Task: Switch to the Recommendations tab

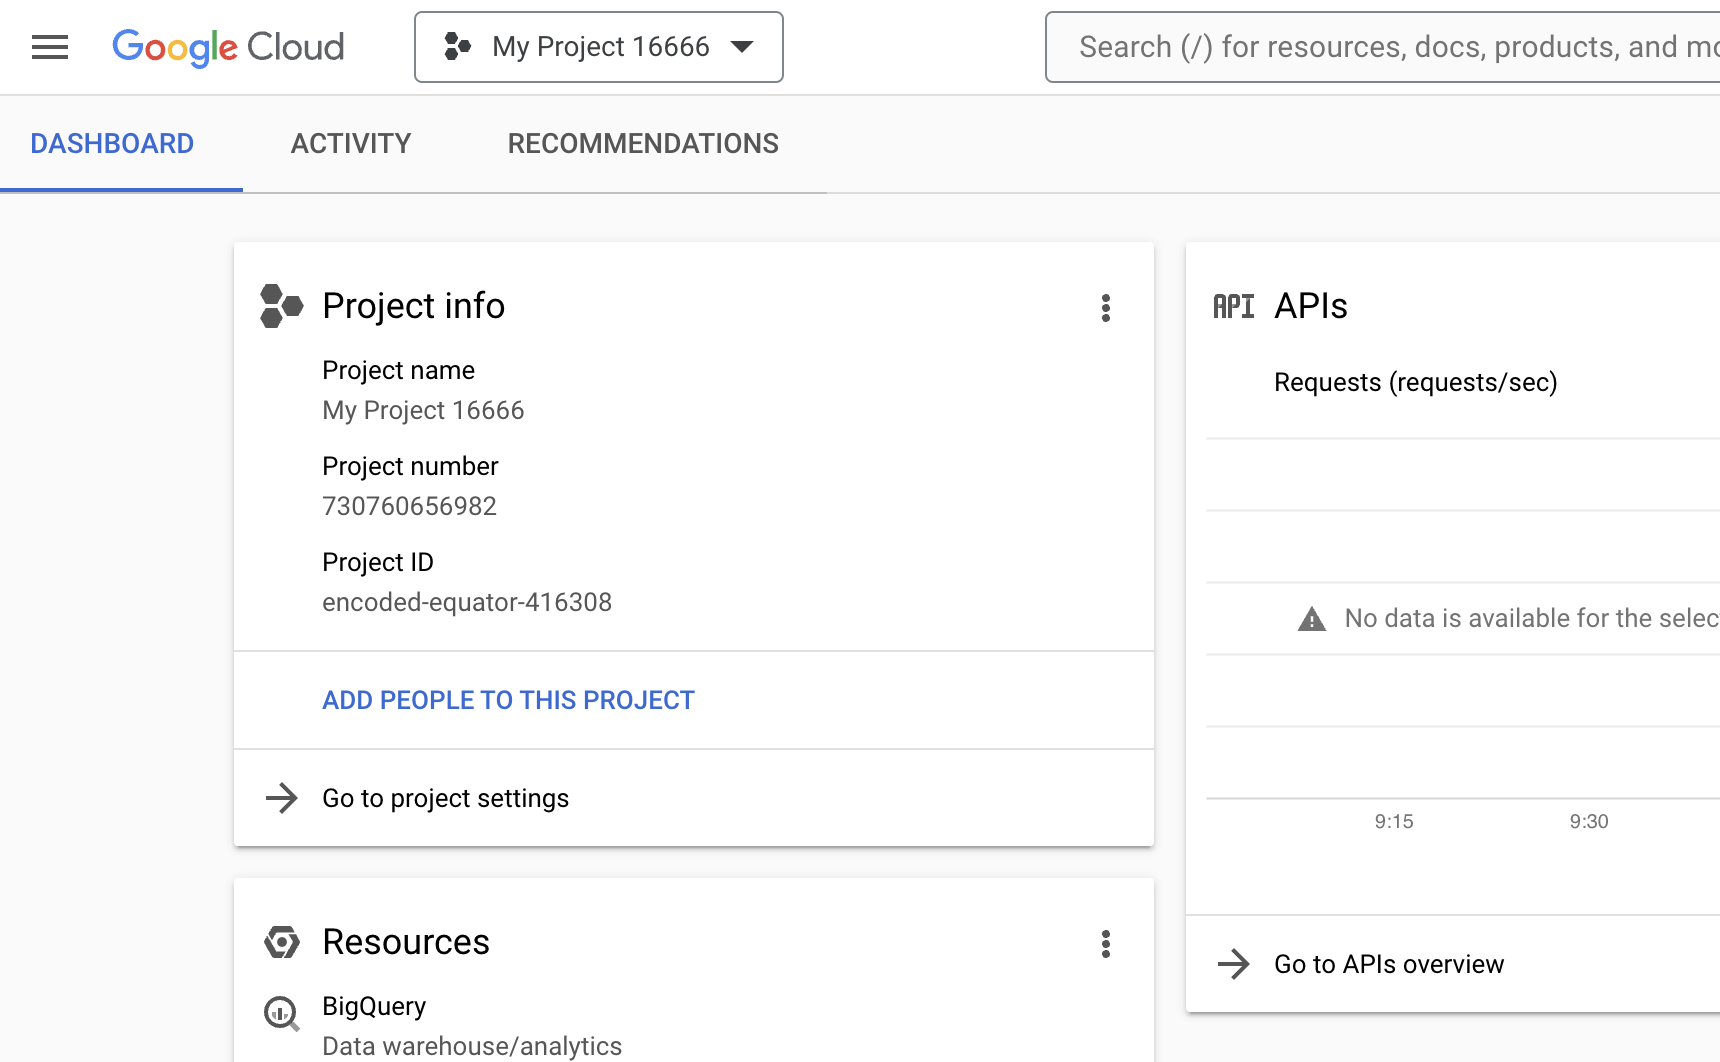Action: (643, 144)
